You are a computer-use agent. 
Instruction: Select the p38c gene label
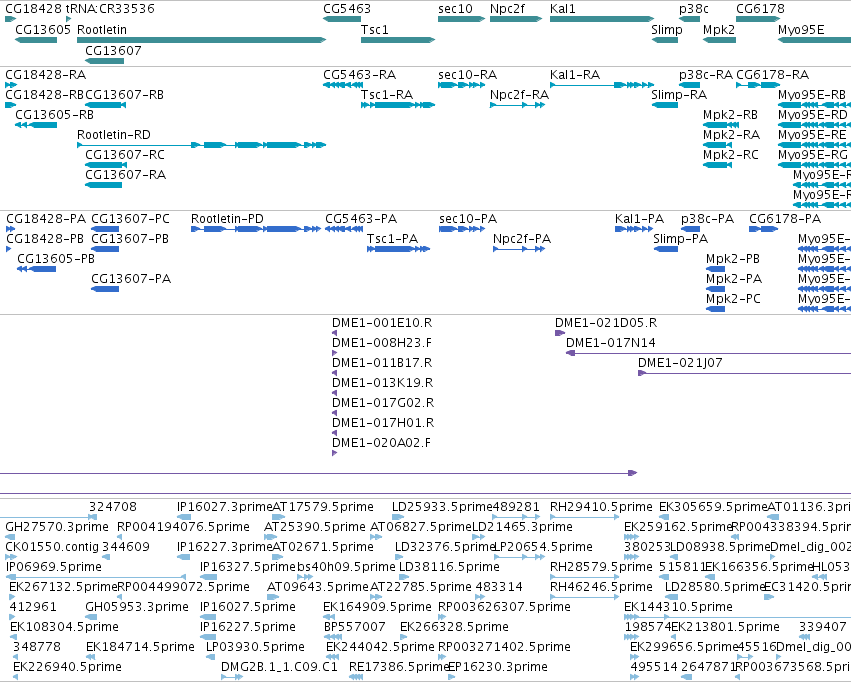(x=694, y=9)
